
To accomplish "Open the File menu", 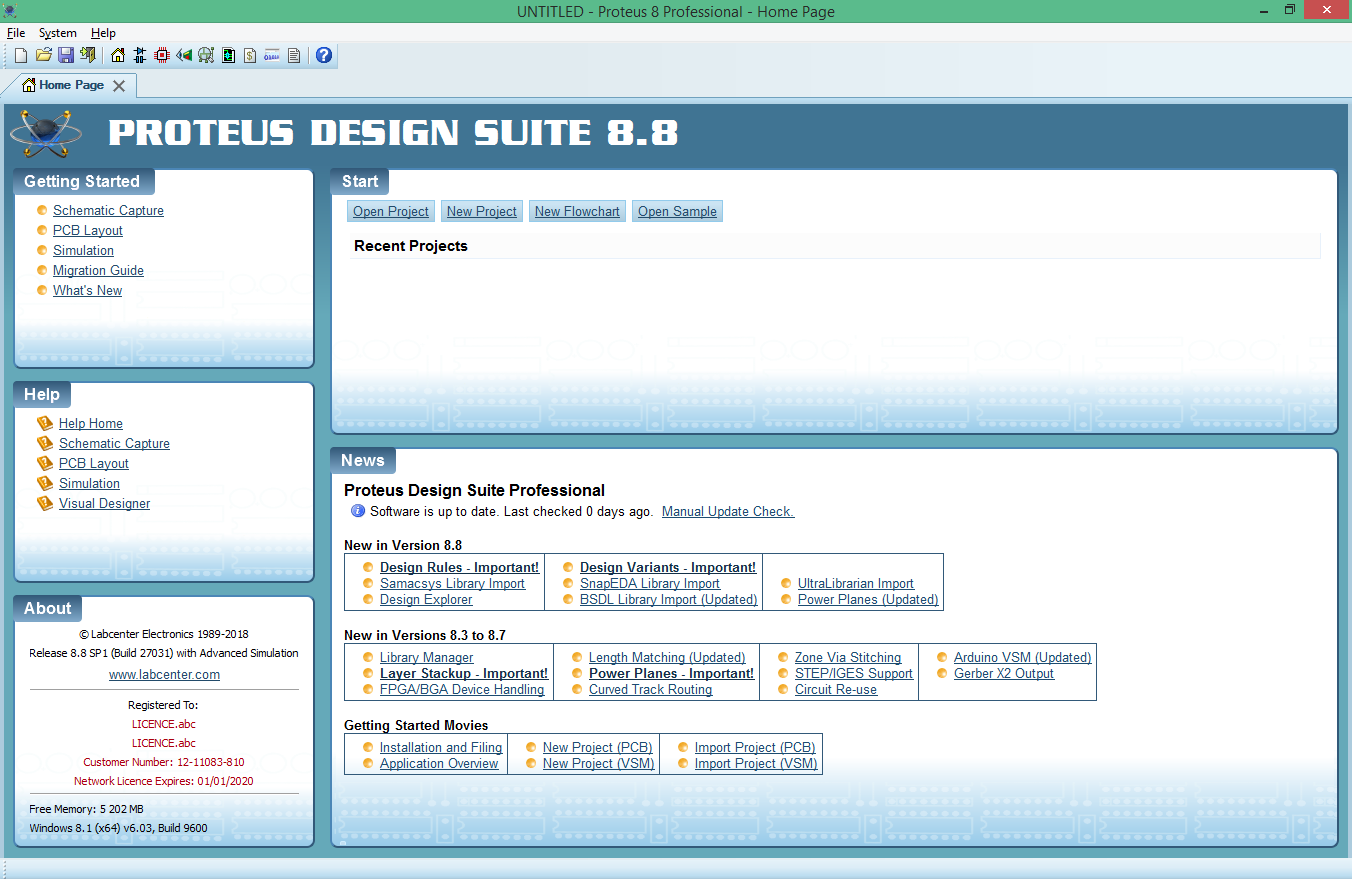I will [16, 33].
